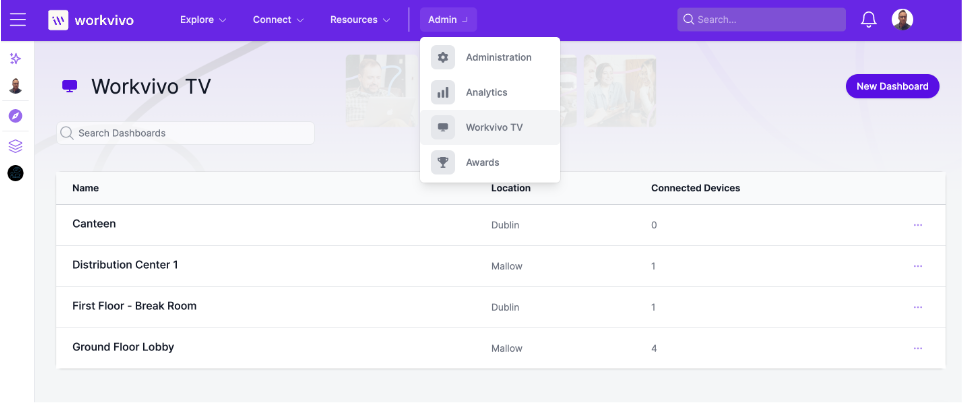The image size is (962, 404).
Task: Click connected devices count 4 for Ground Floor Lobby
Action: (654, 348)
